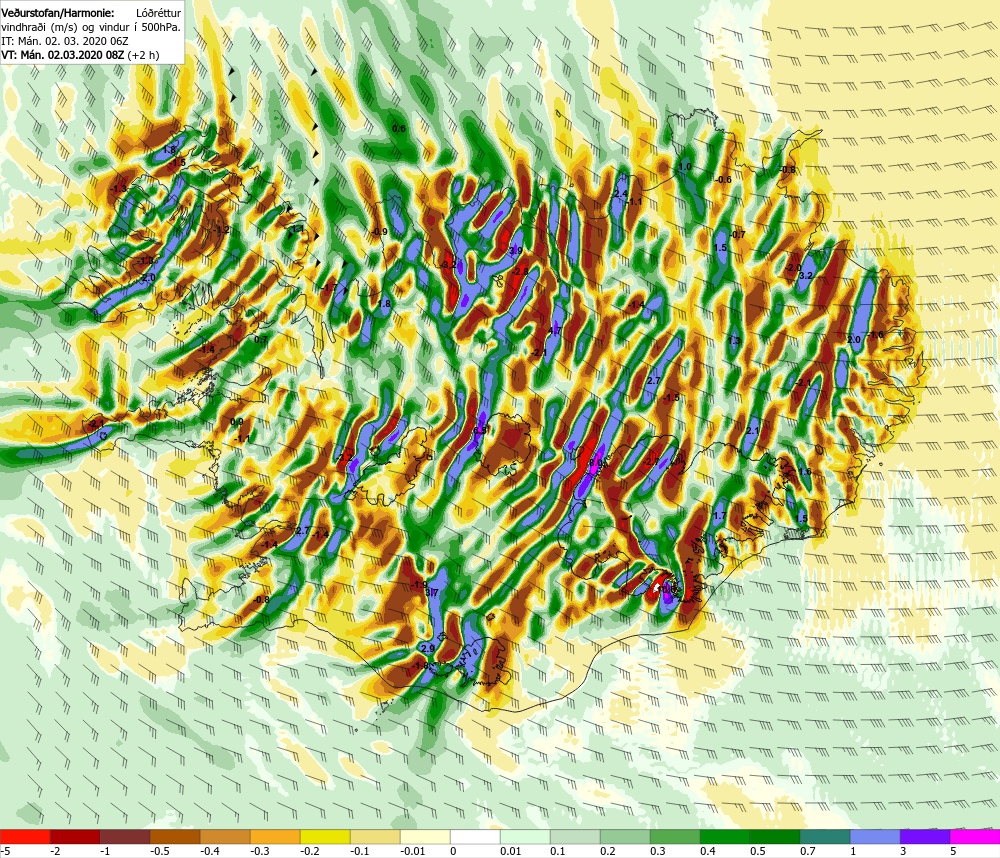Click the '1.0' value label on the map
The image size is (1000, 858).
(684, 166)
